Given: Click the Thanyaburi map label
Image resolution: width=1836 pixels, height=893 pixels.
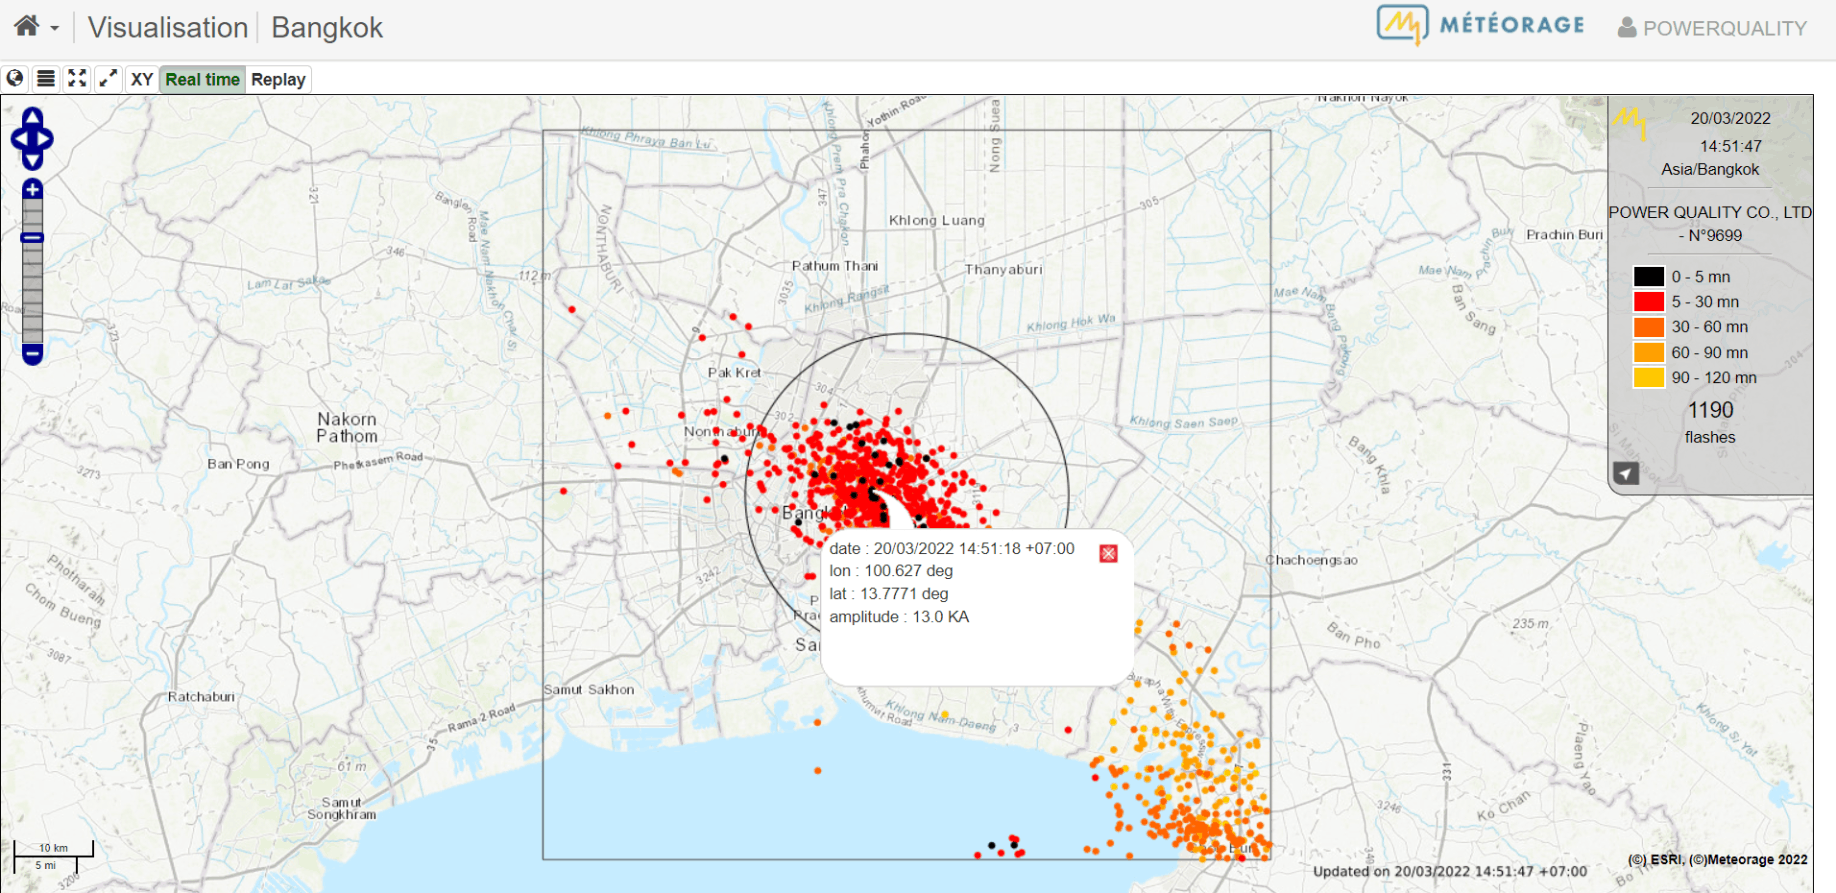Looking at the screenshot, I should coord(1003,270).
